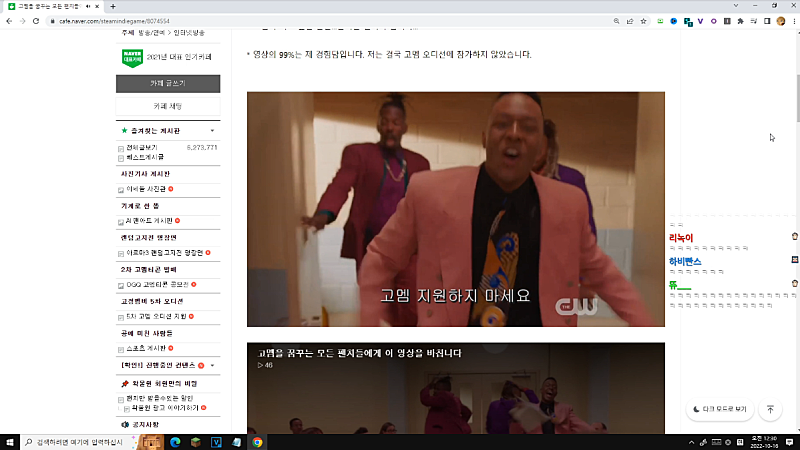Open a new browser tab
The width and height of the screenshot is (800, 450).
point(113,7)
